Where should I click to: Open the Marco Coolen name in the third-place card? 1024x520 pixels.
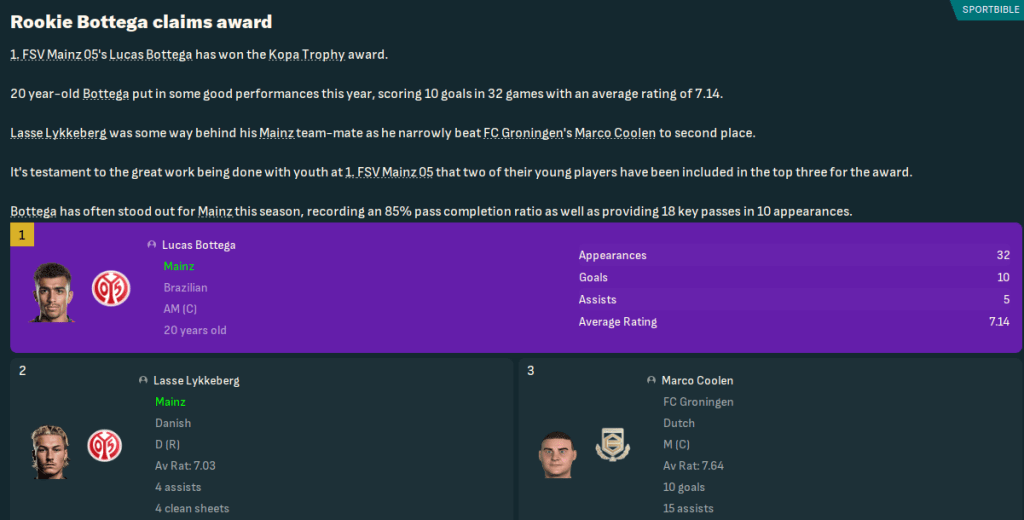(x=697, y=381)
